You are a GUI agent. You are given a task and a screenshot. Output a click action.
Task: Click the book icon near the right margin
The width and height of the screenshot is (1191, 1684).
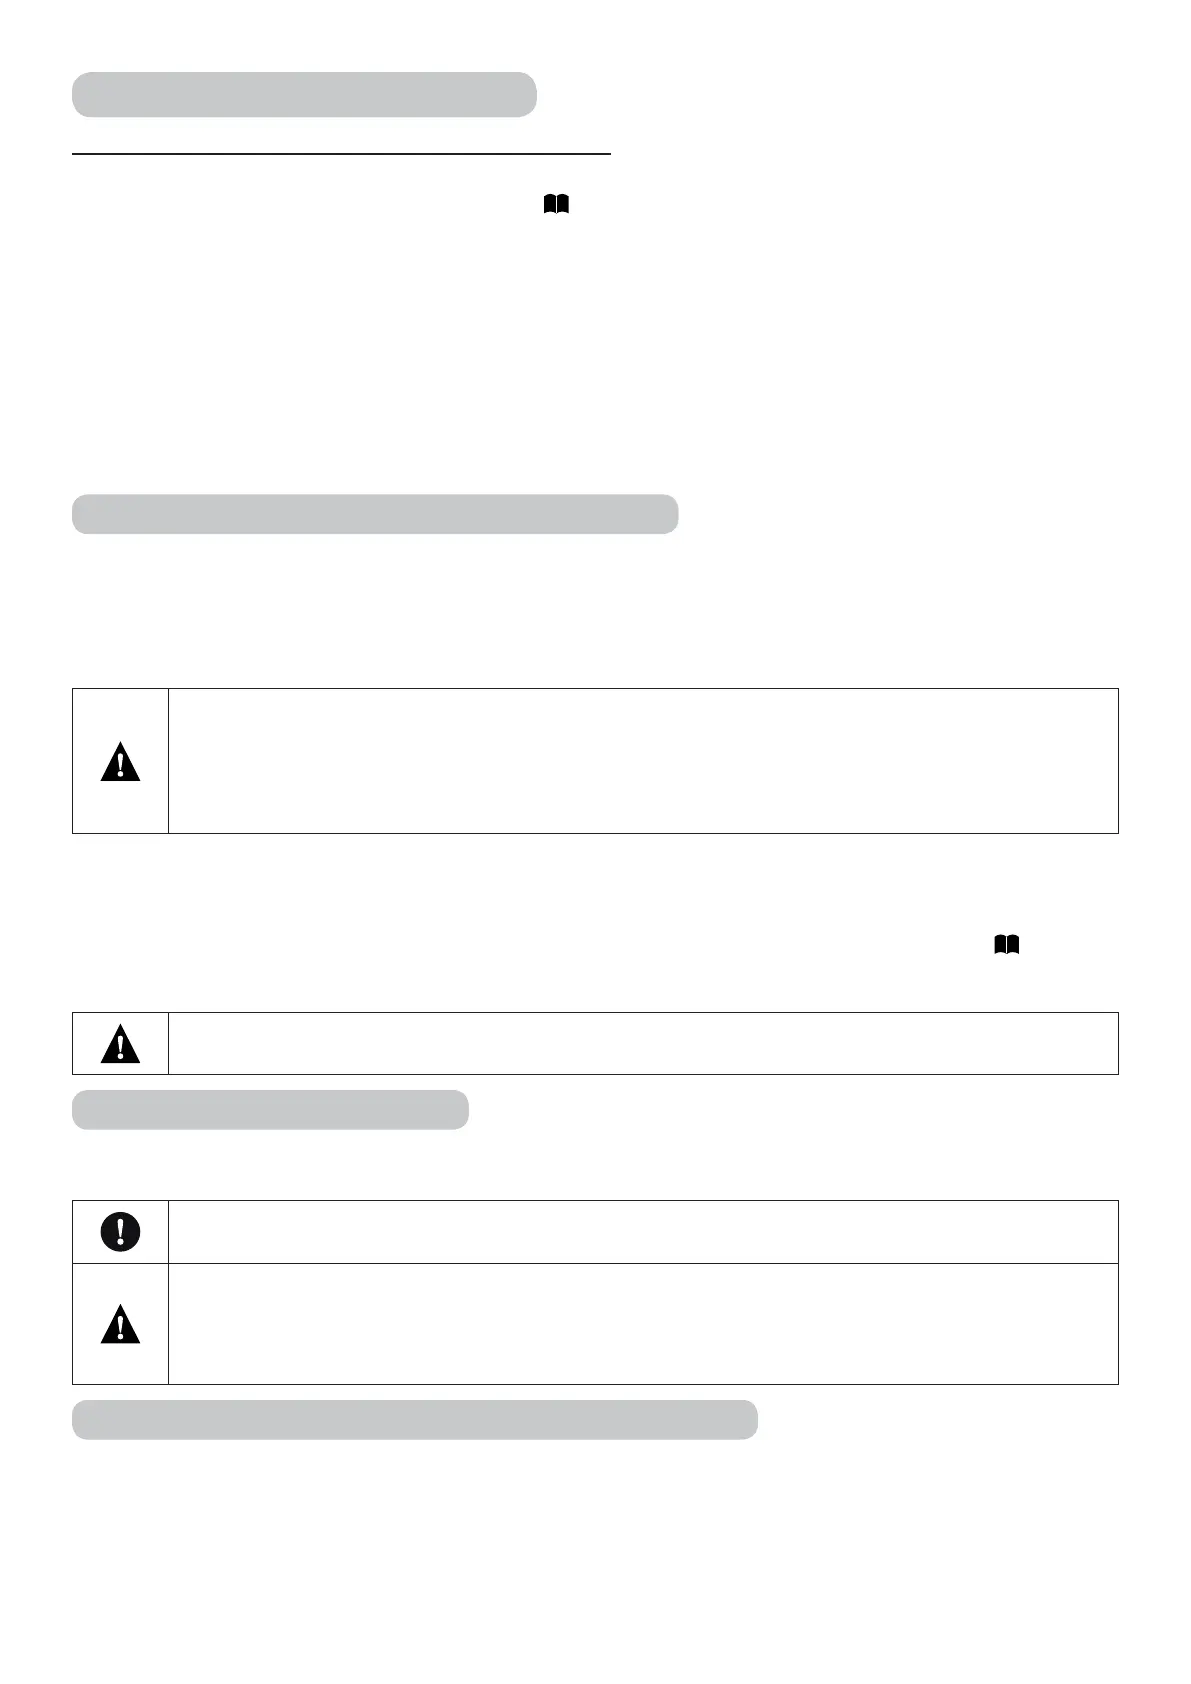(1006, 944)
